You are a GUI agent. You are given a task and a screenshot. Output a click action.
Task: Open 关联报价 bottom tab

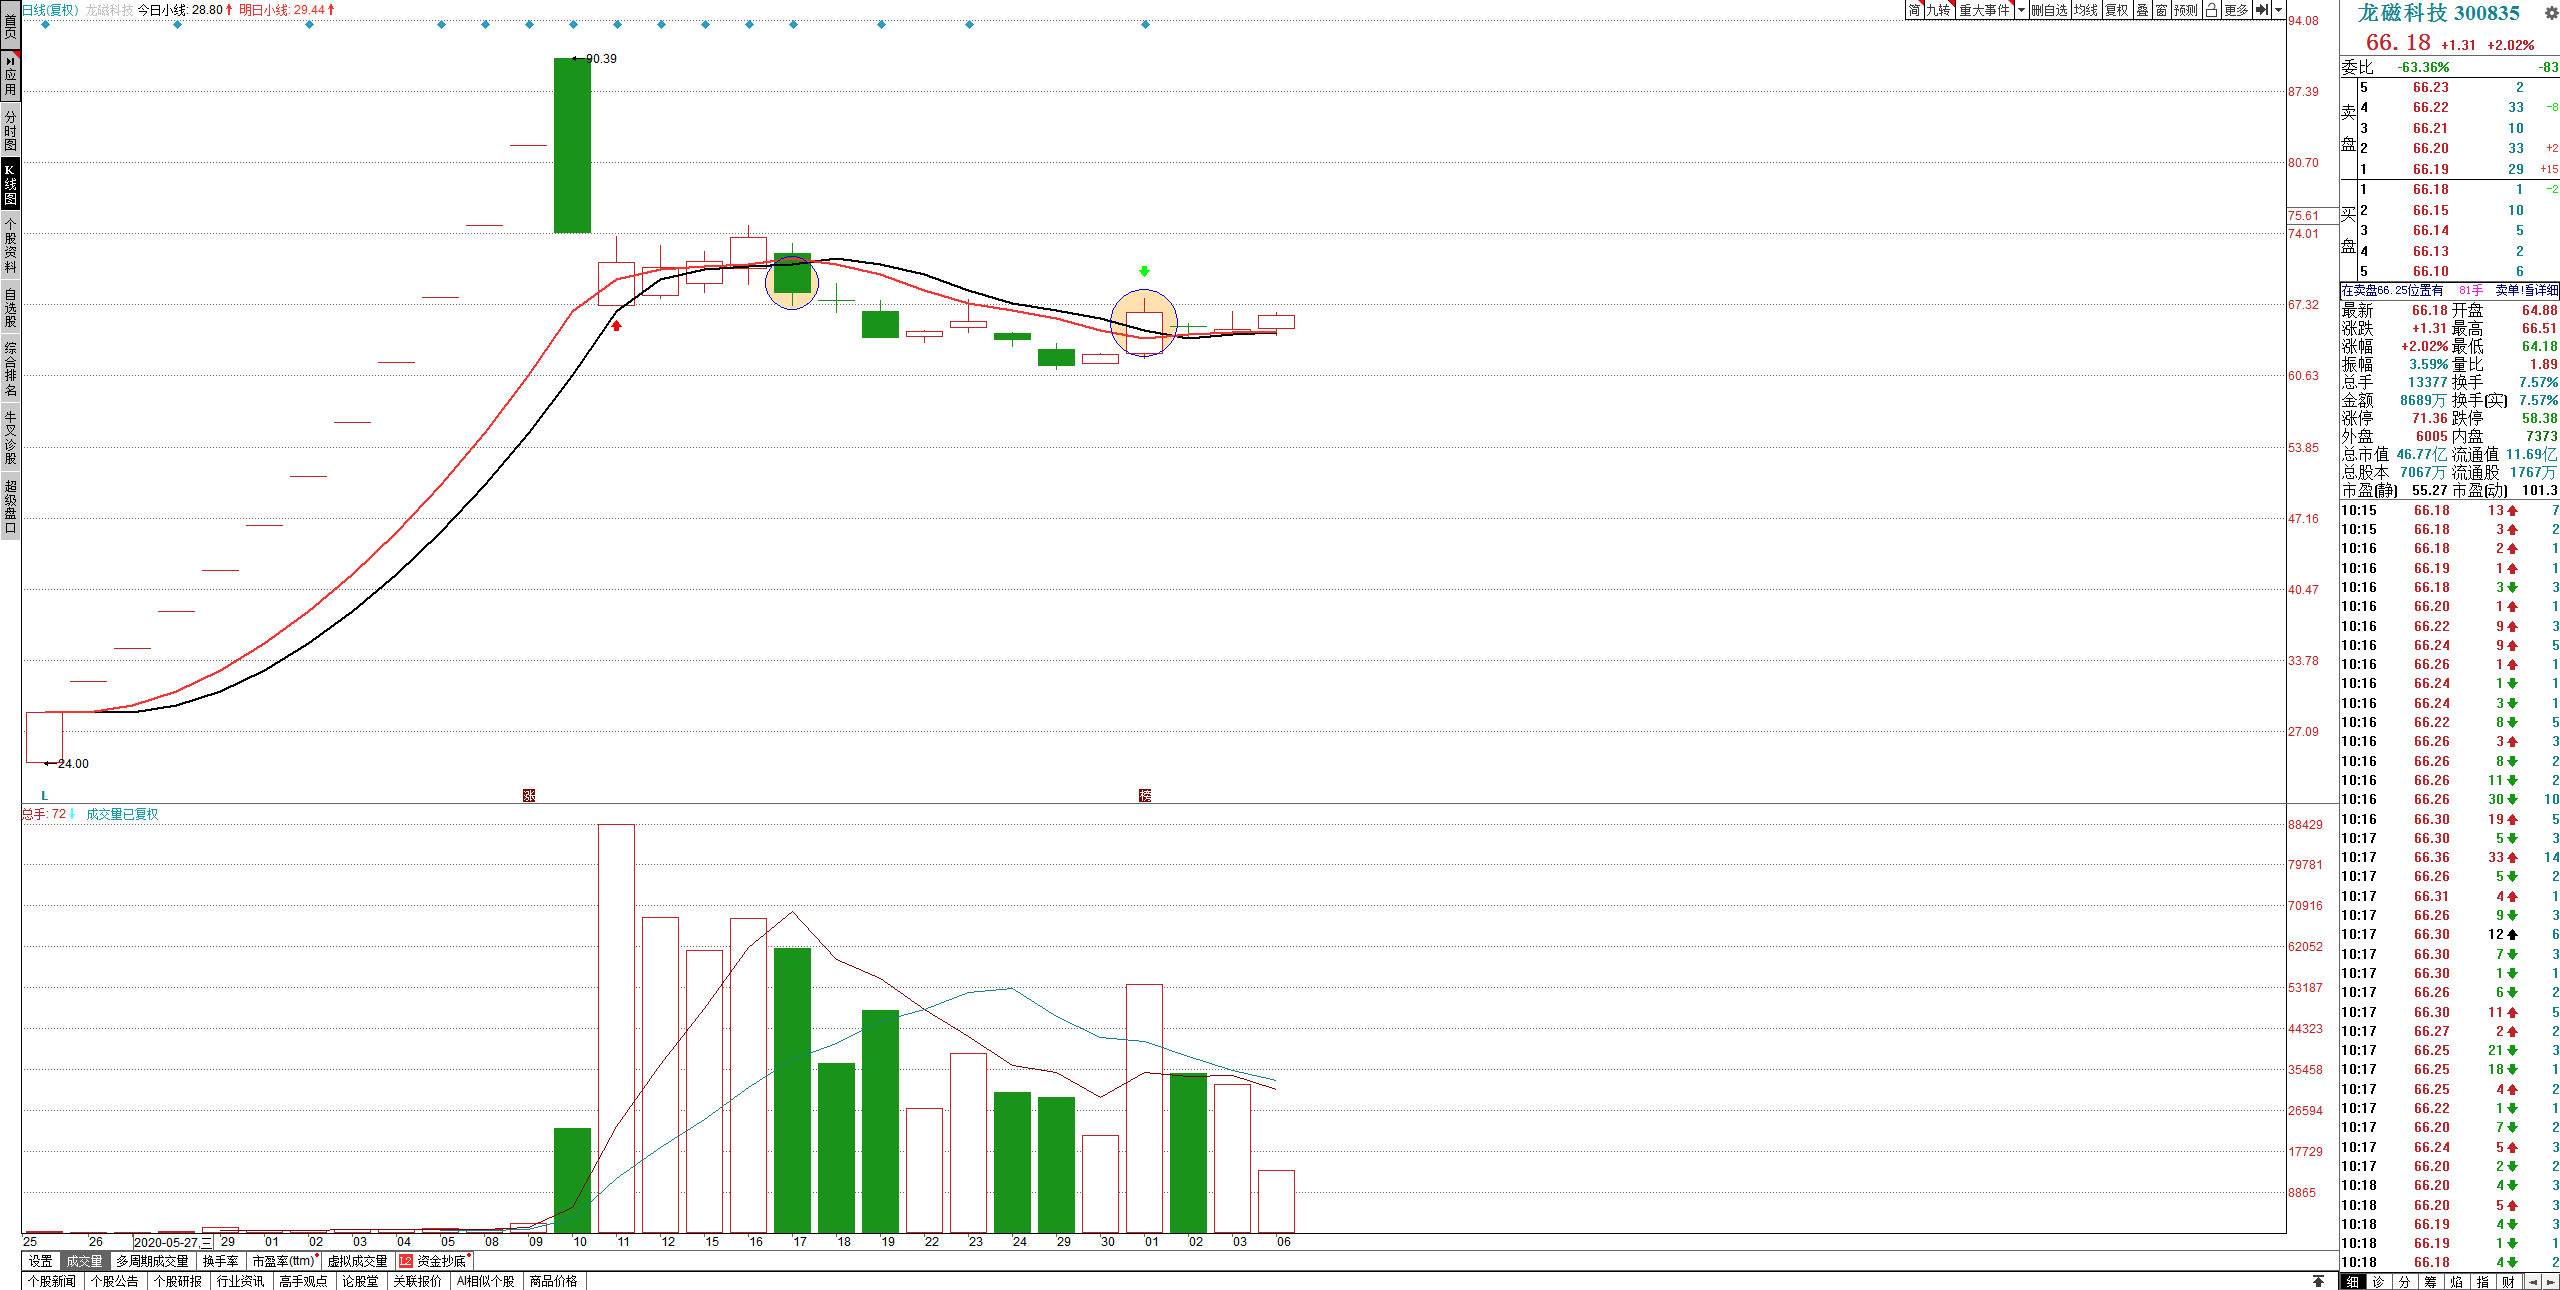click(x=418, y=1281)
